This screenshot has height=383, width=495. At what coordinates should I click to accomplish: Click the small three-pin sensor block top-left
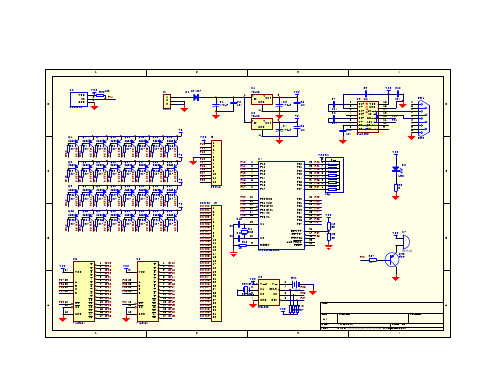tap(79, 99)
